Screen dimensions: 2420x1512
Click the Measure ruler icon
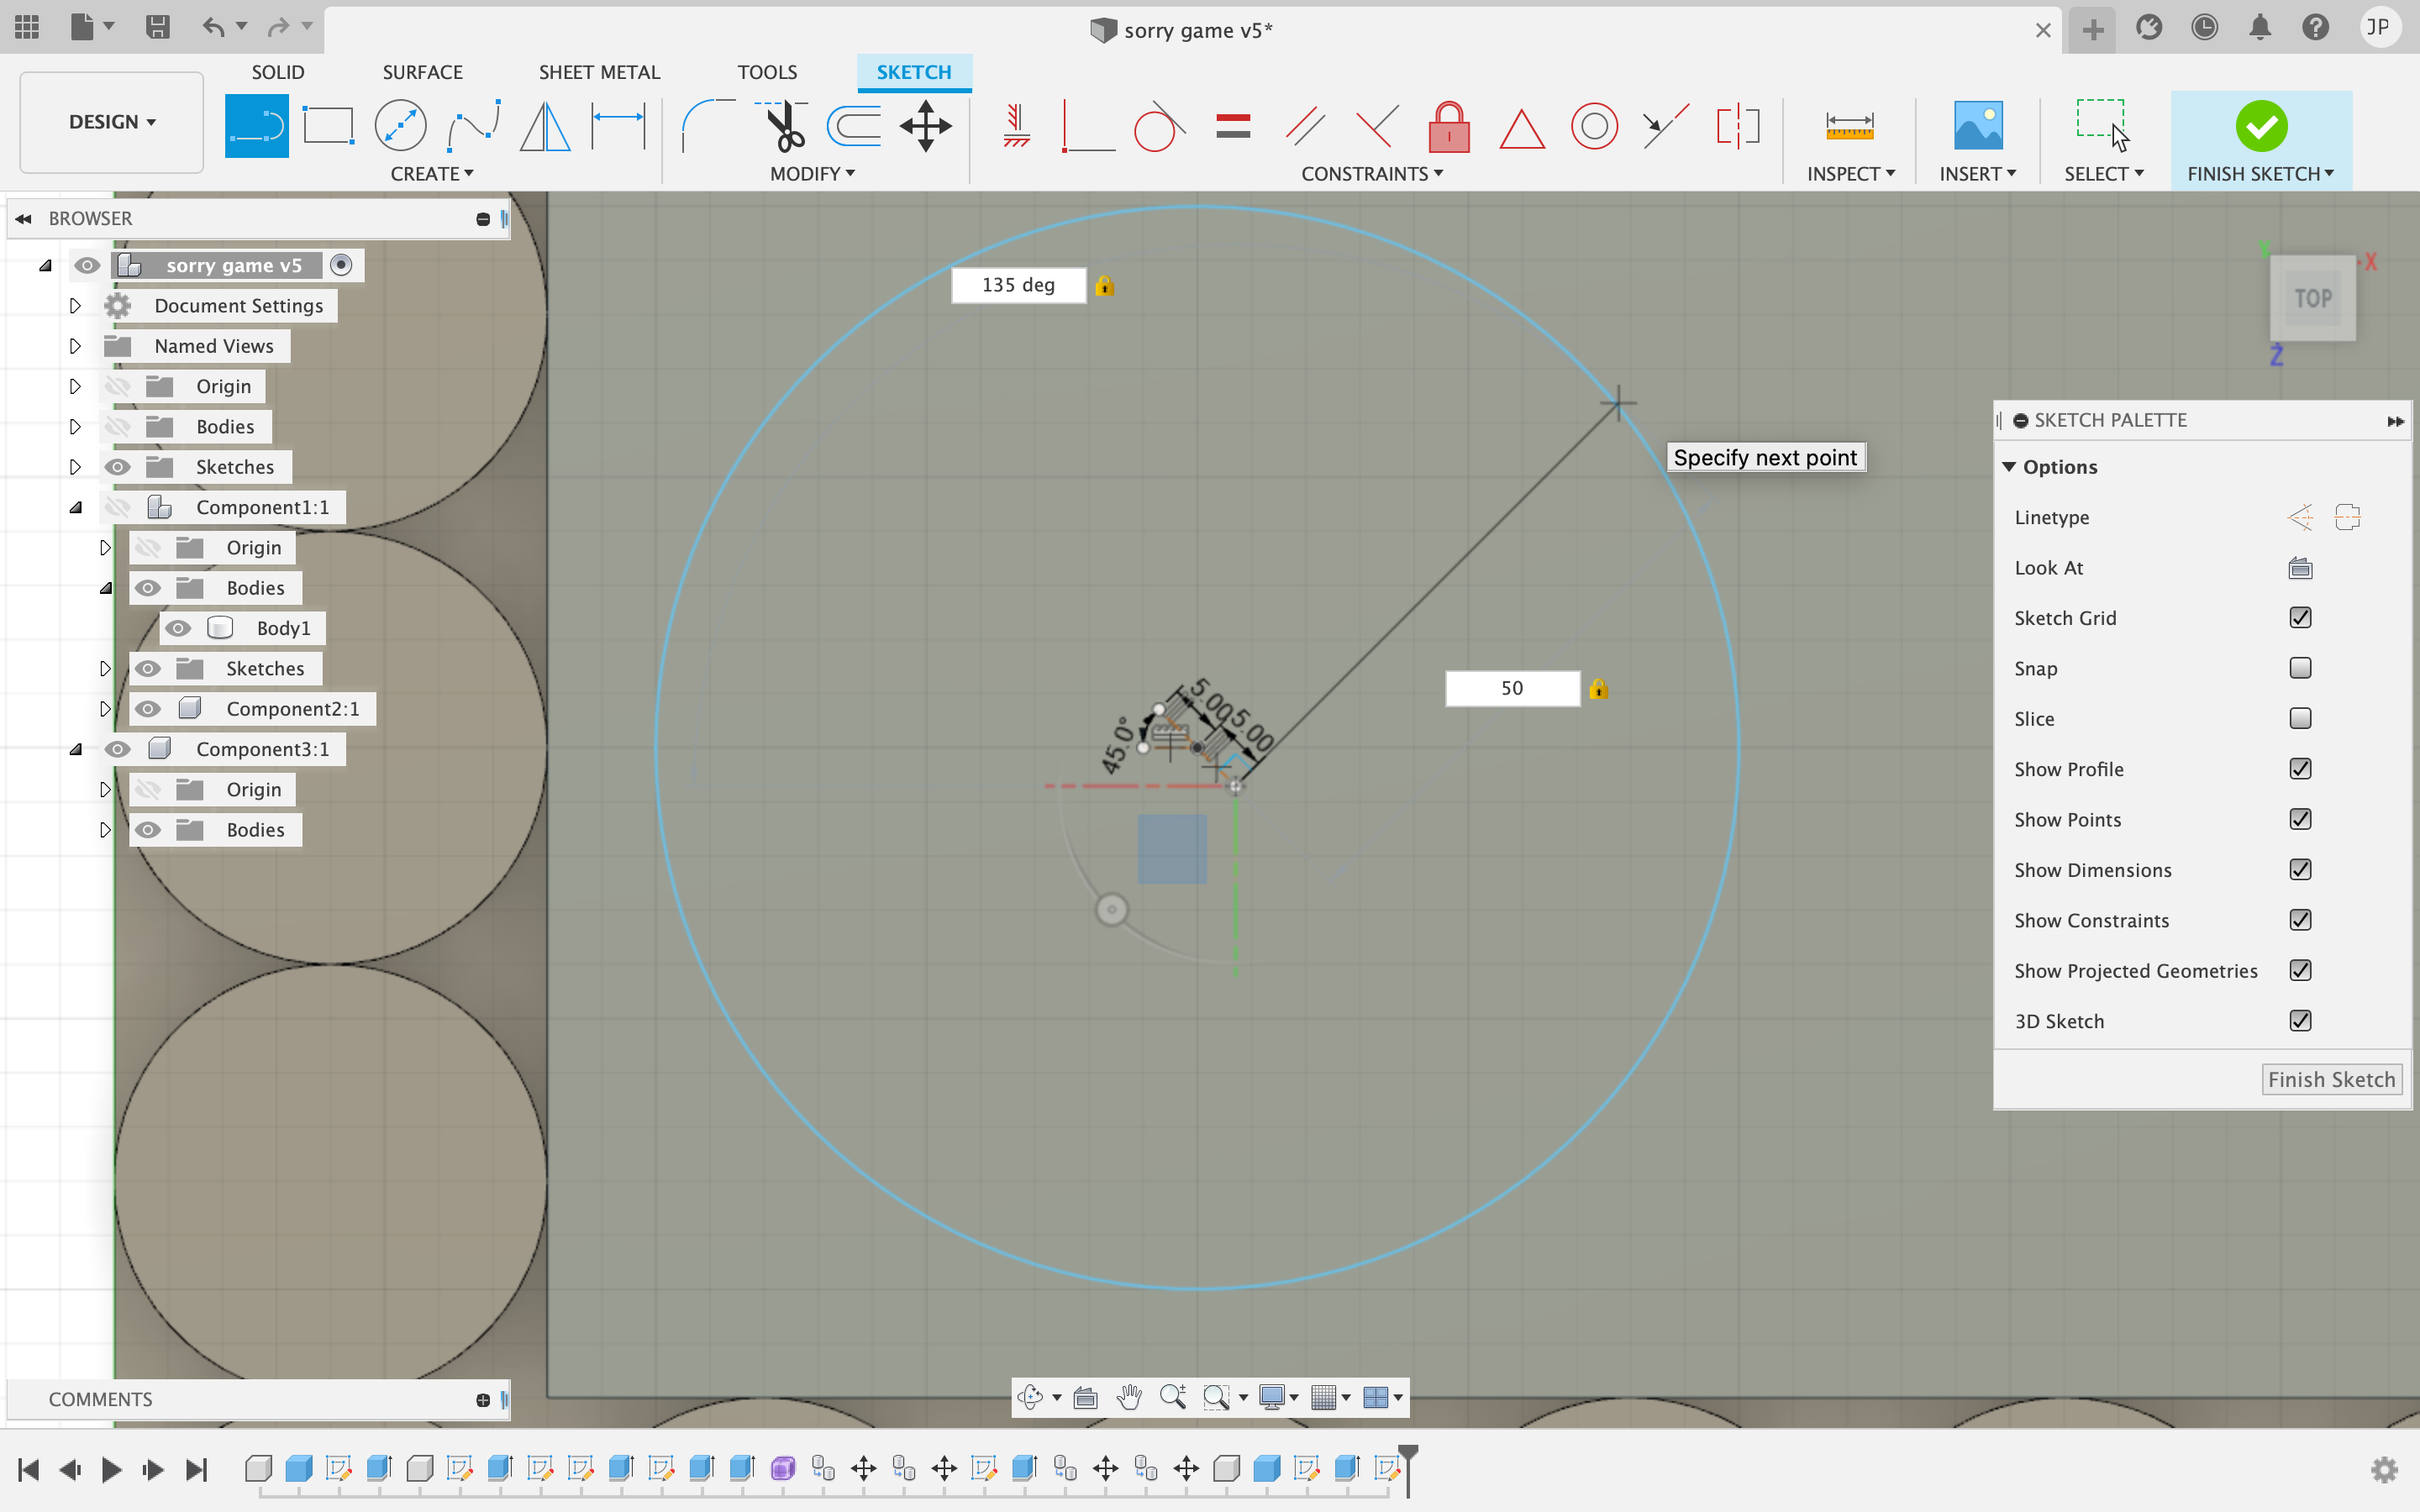[1849, 126]
